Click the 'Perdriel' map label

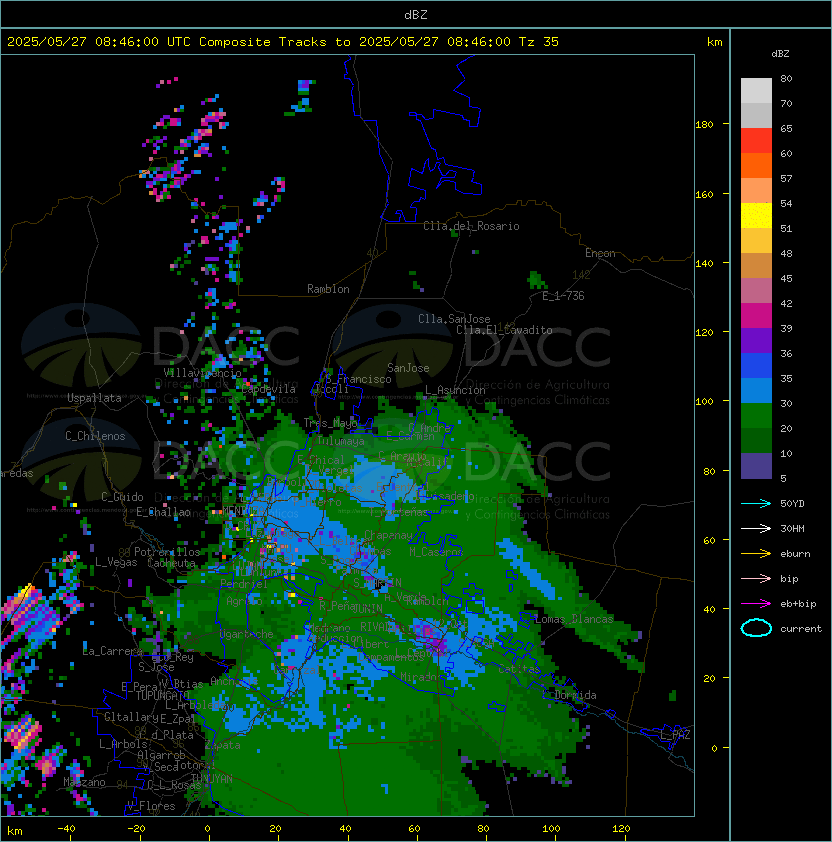244,584
